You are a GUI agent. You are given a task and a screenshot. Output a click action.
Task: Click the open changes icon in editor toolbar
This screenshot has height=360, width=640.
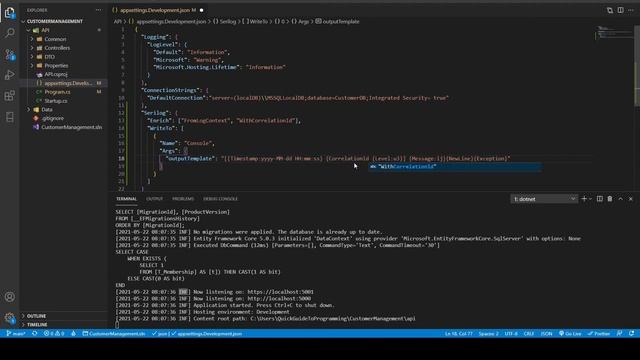coord(609,10)
